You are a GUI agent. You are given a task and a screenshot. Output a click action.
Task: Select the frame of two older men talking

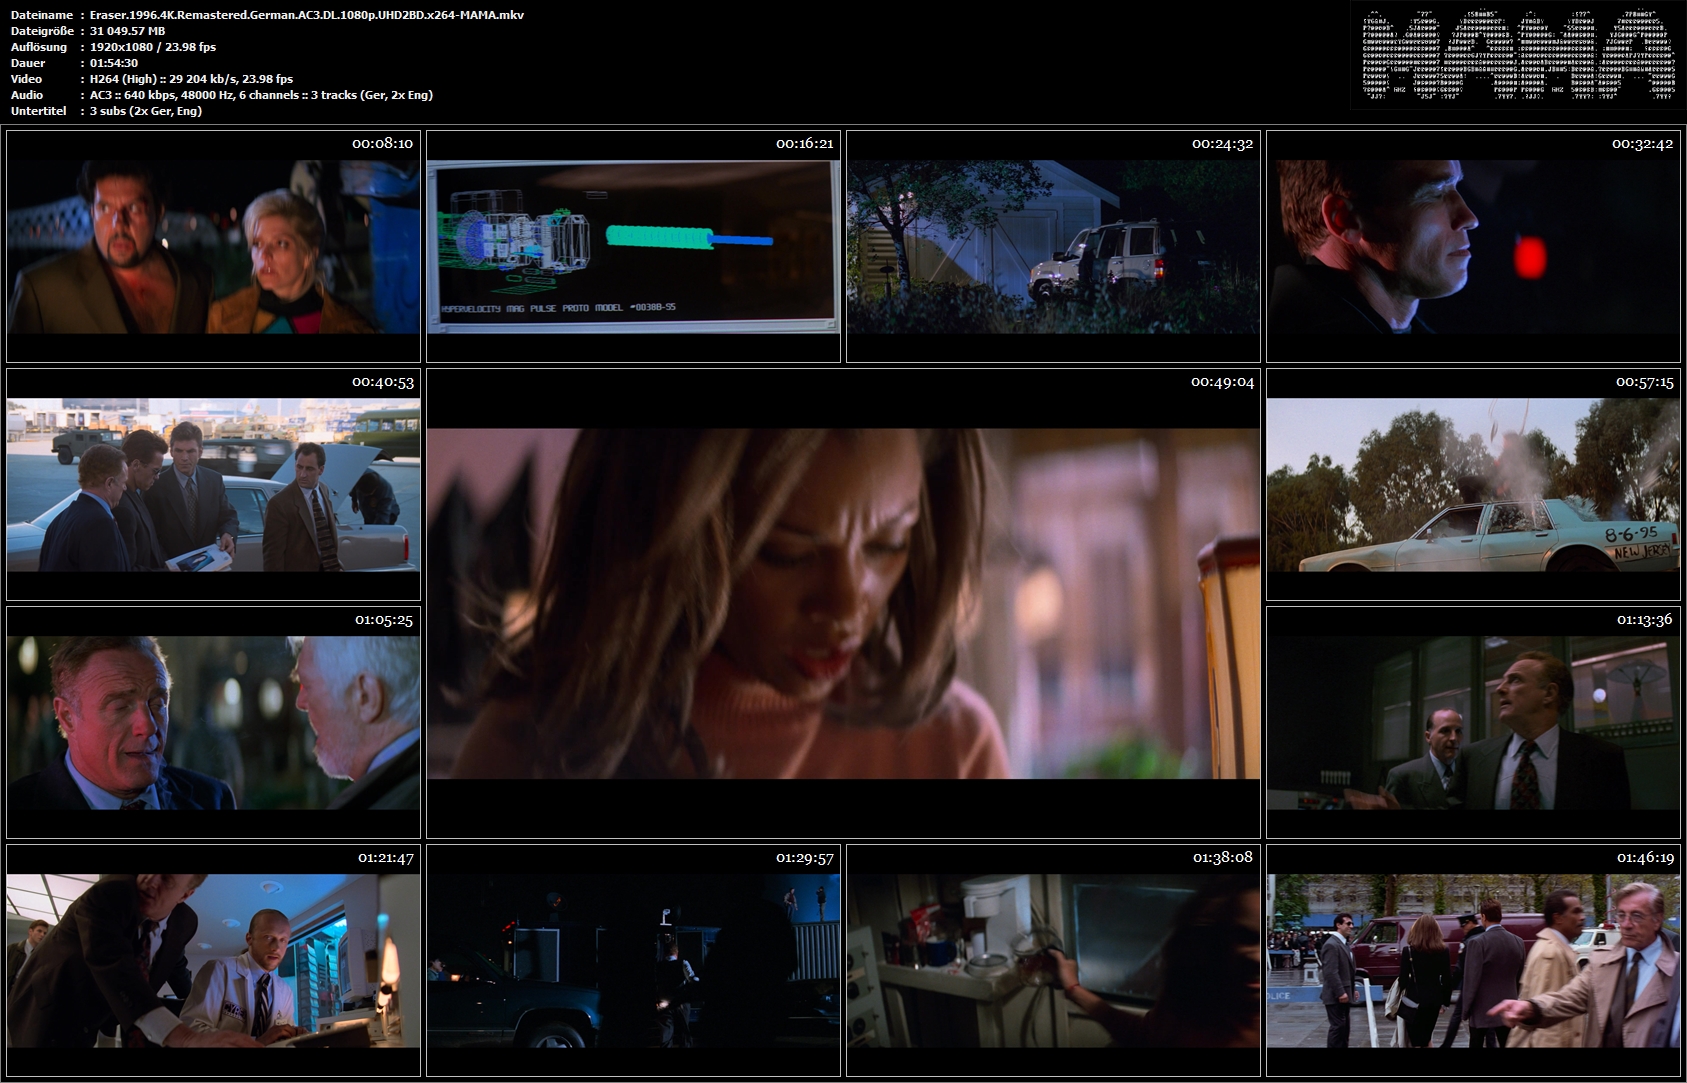[213, 722]
